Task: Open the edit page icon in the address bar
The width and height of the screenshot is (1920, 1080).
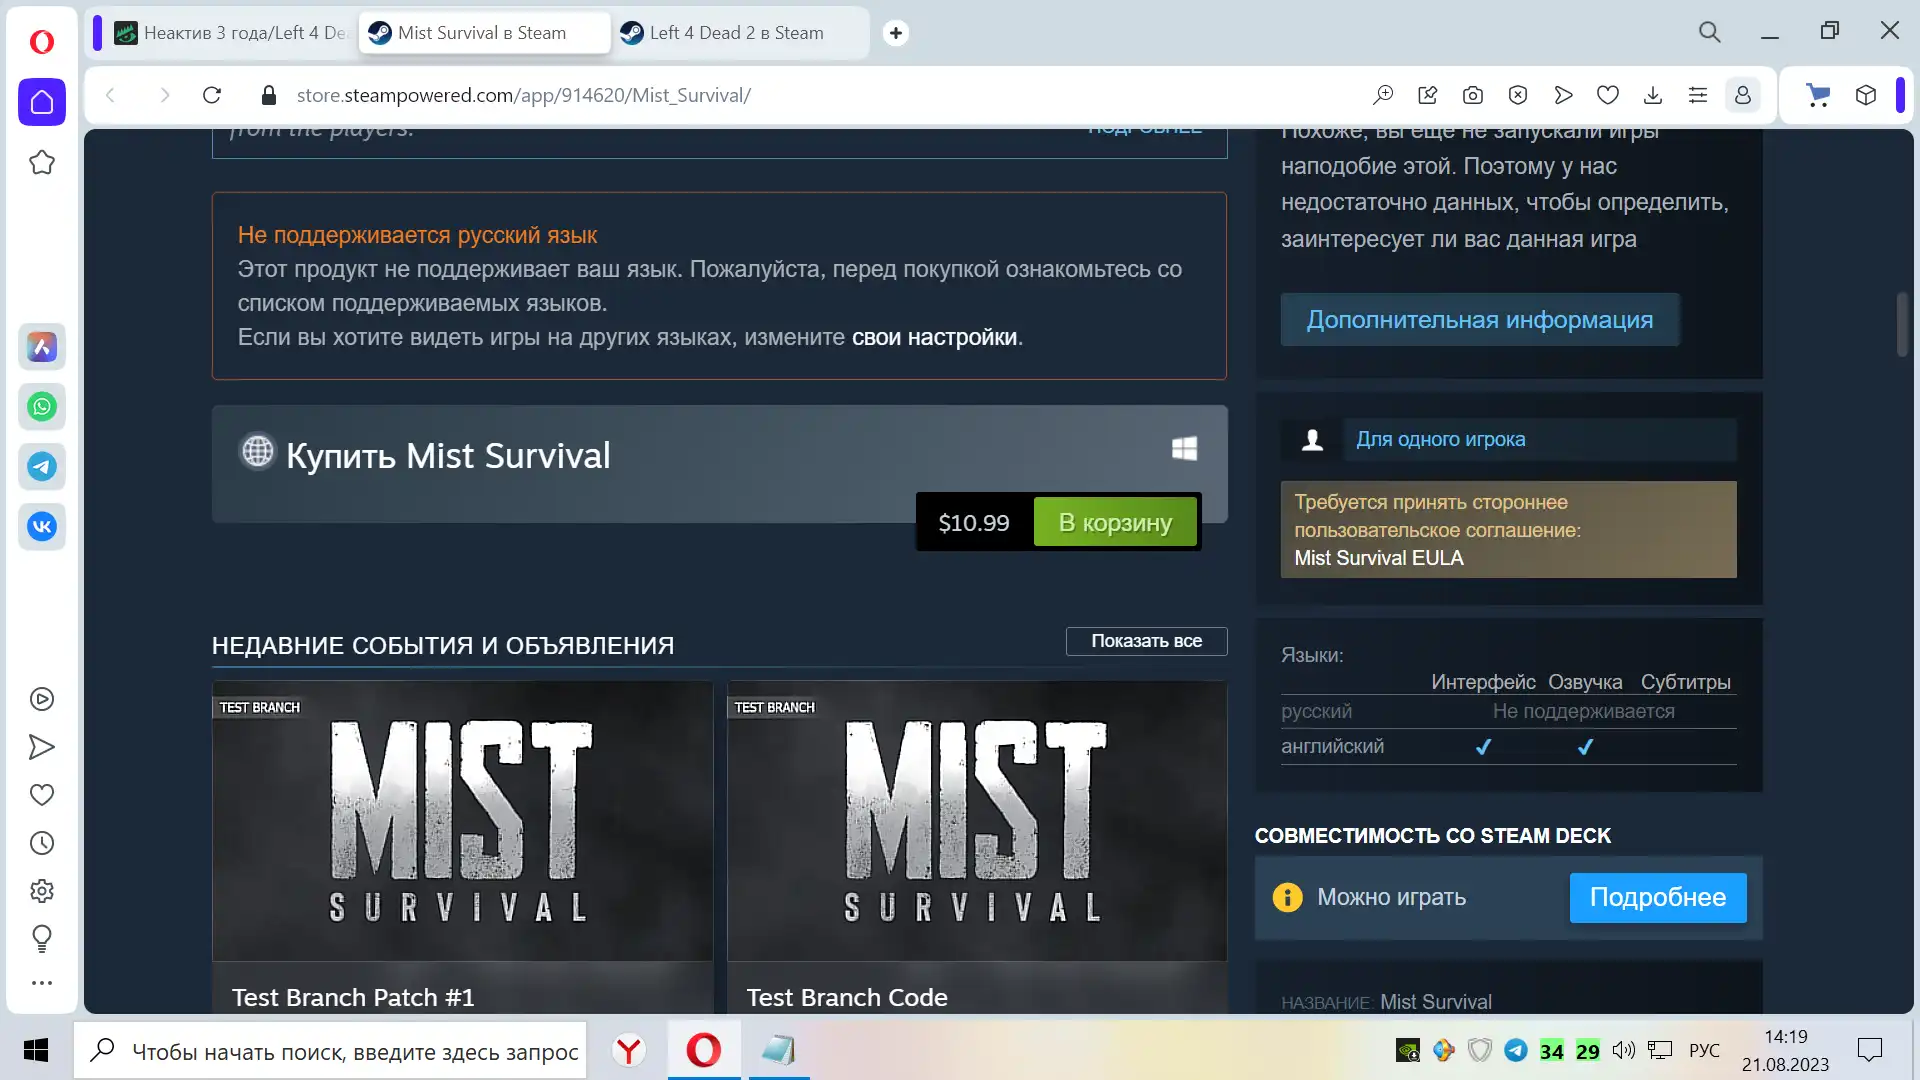Action: pos(1428,95)
